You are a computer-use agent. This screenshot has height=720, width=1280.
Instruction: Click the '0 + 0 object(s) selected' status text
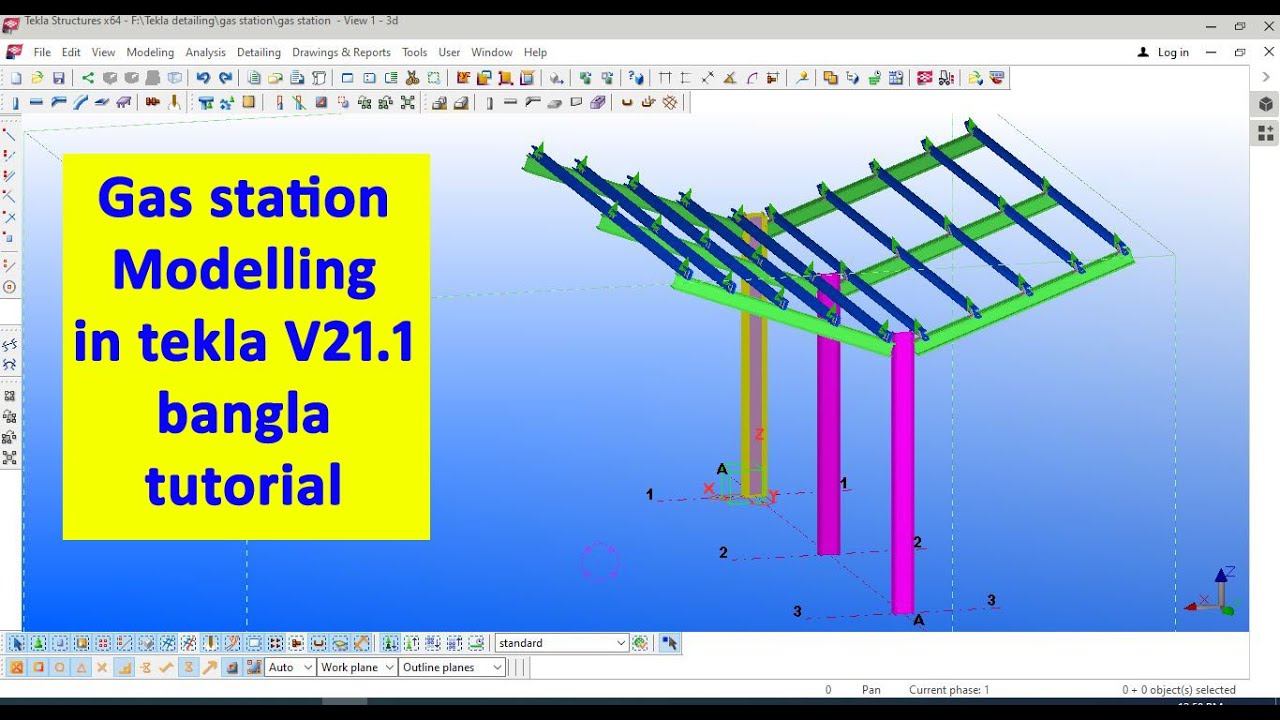pyautogui.click(x=1179, y=690)
